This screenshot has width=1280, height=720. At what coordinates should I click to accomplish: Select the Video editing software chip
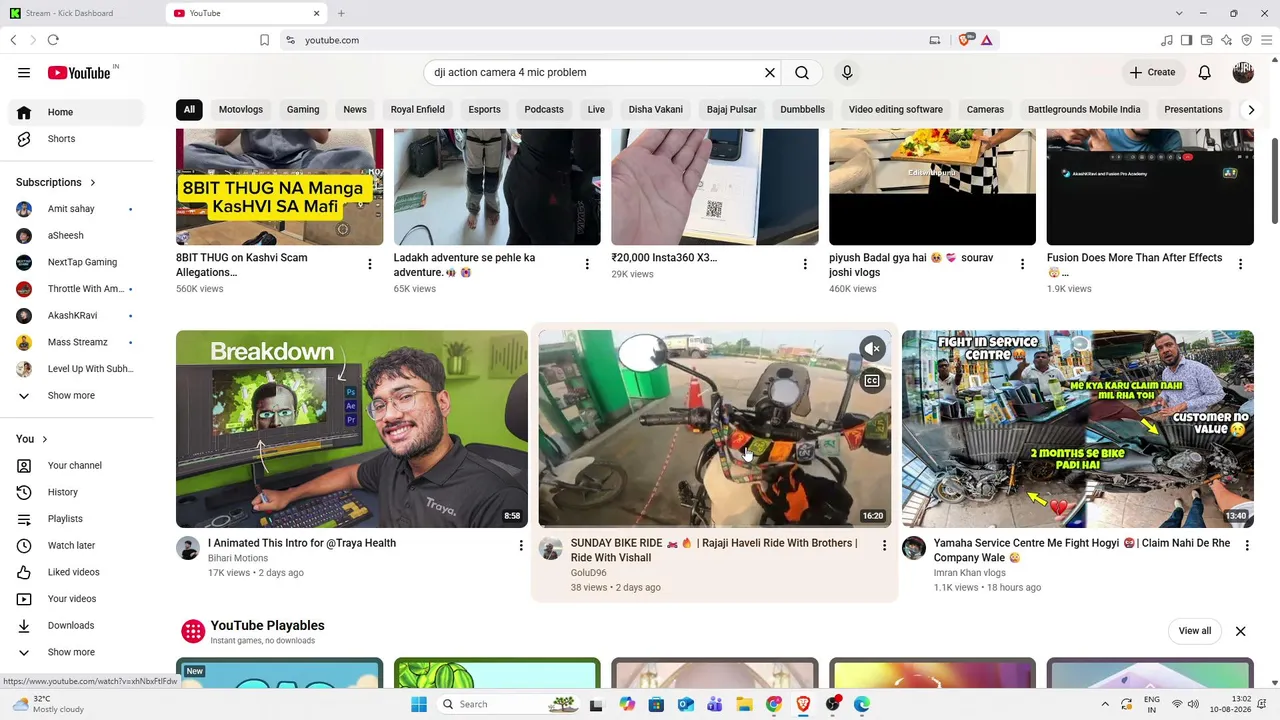click(x=896, y=110)
